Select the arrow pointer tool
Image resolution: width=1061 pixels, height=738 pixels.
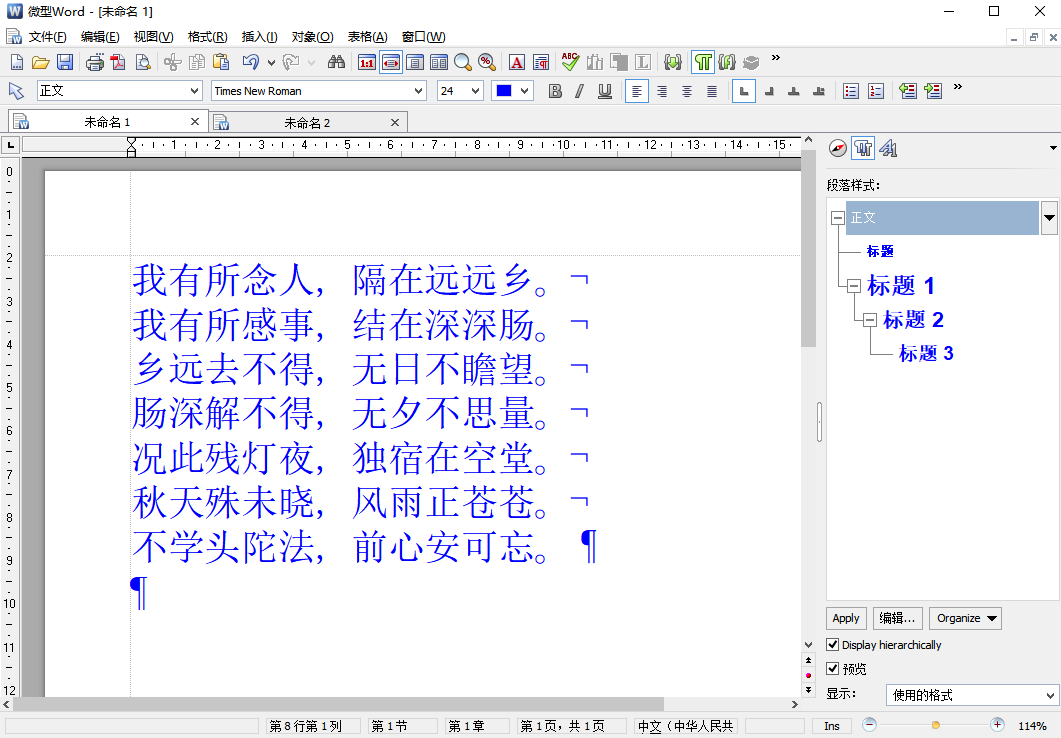pyautogui.click(x=16, y=91)
